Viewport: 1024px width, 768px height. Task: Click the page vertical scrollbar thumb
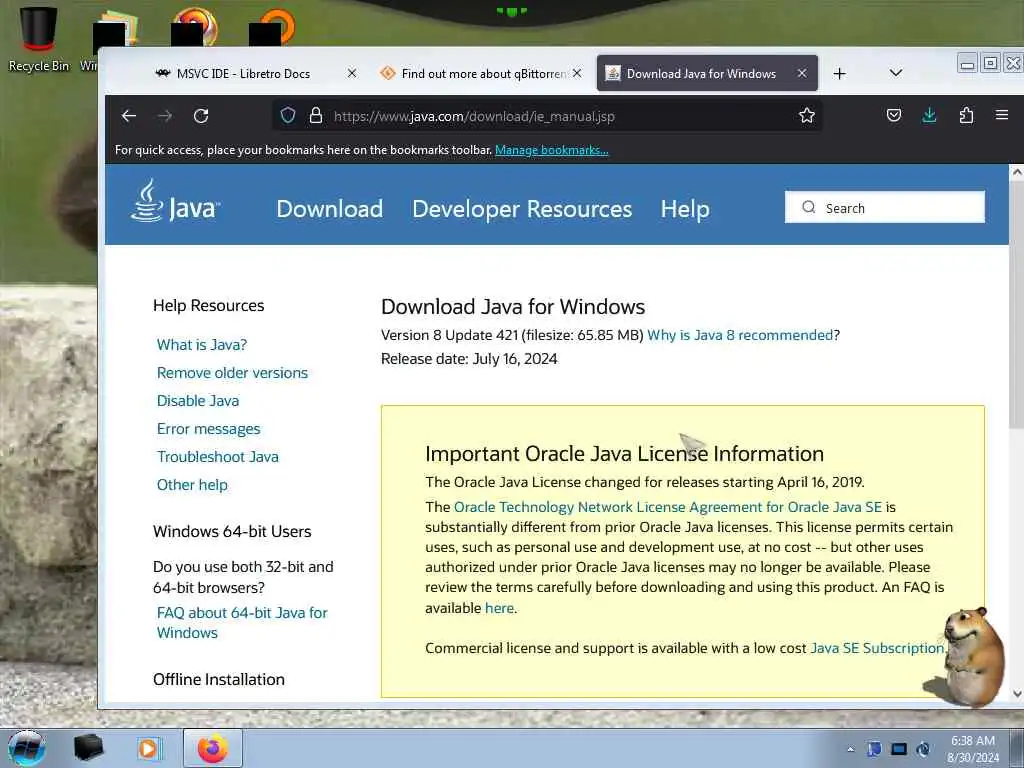[x=1016, y=306]
